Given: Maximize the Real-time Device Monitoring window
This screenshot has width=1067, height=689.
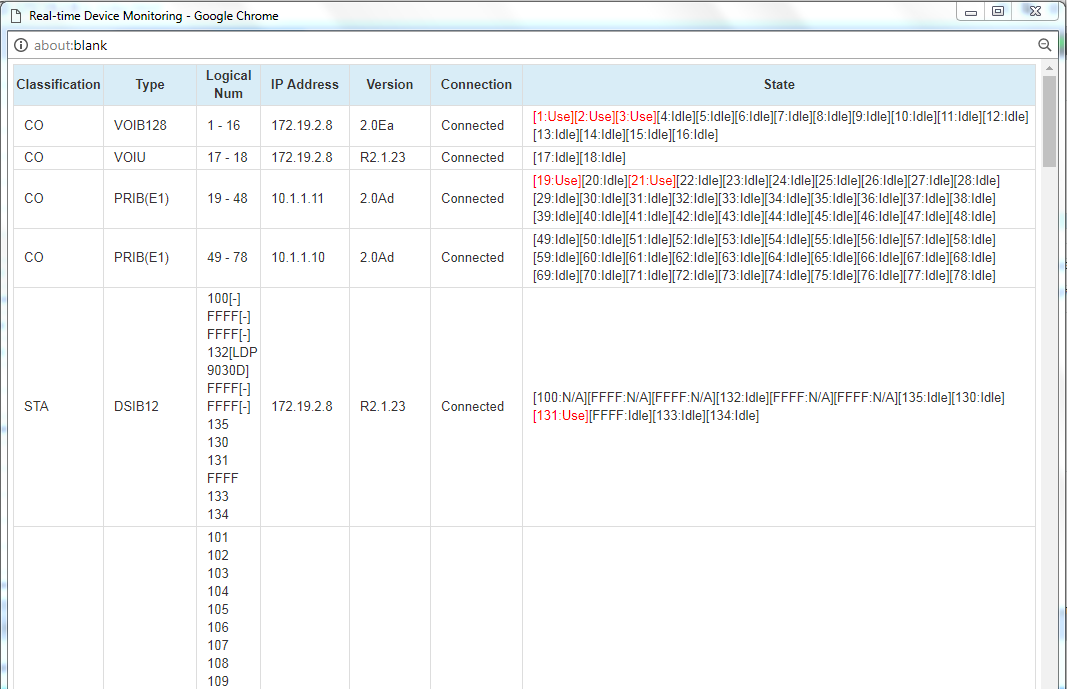Looking at the screenshot, I should point(997,11).
